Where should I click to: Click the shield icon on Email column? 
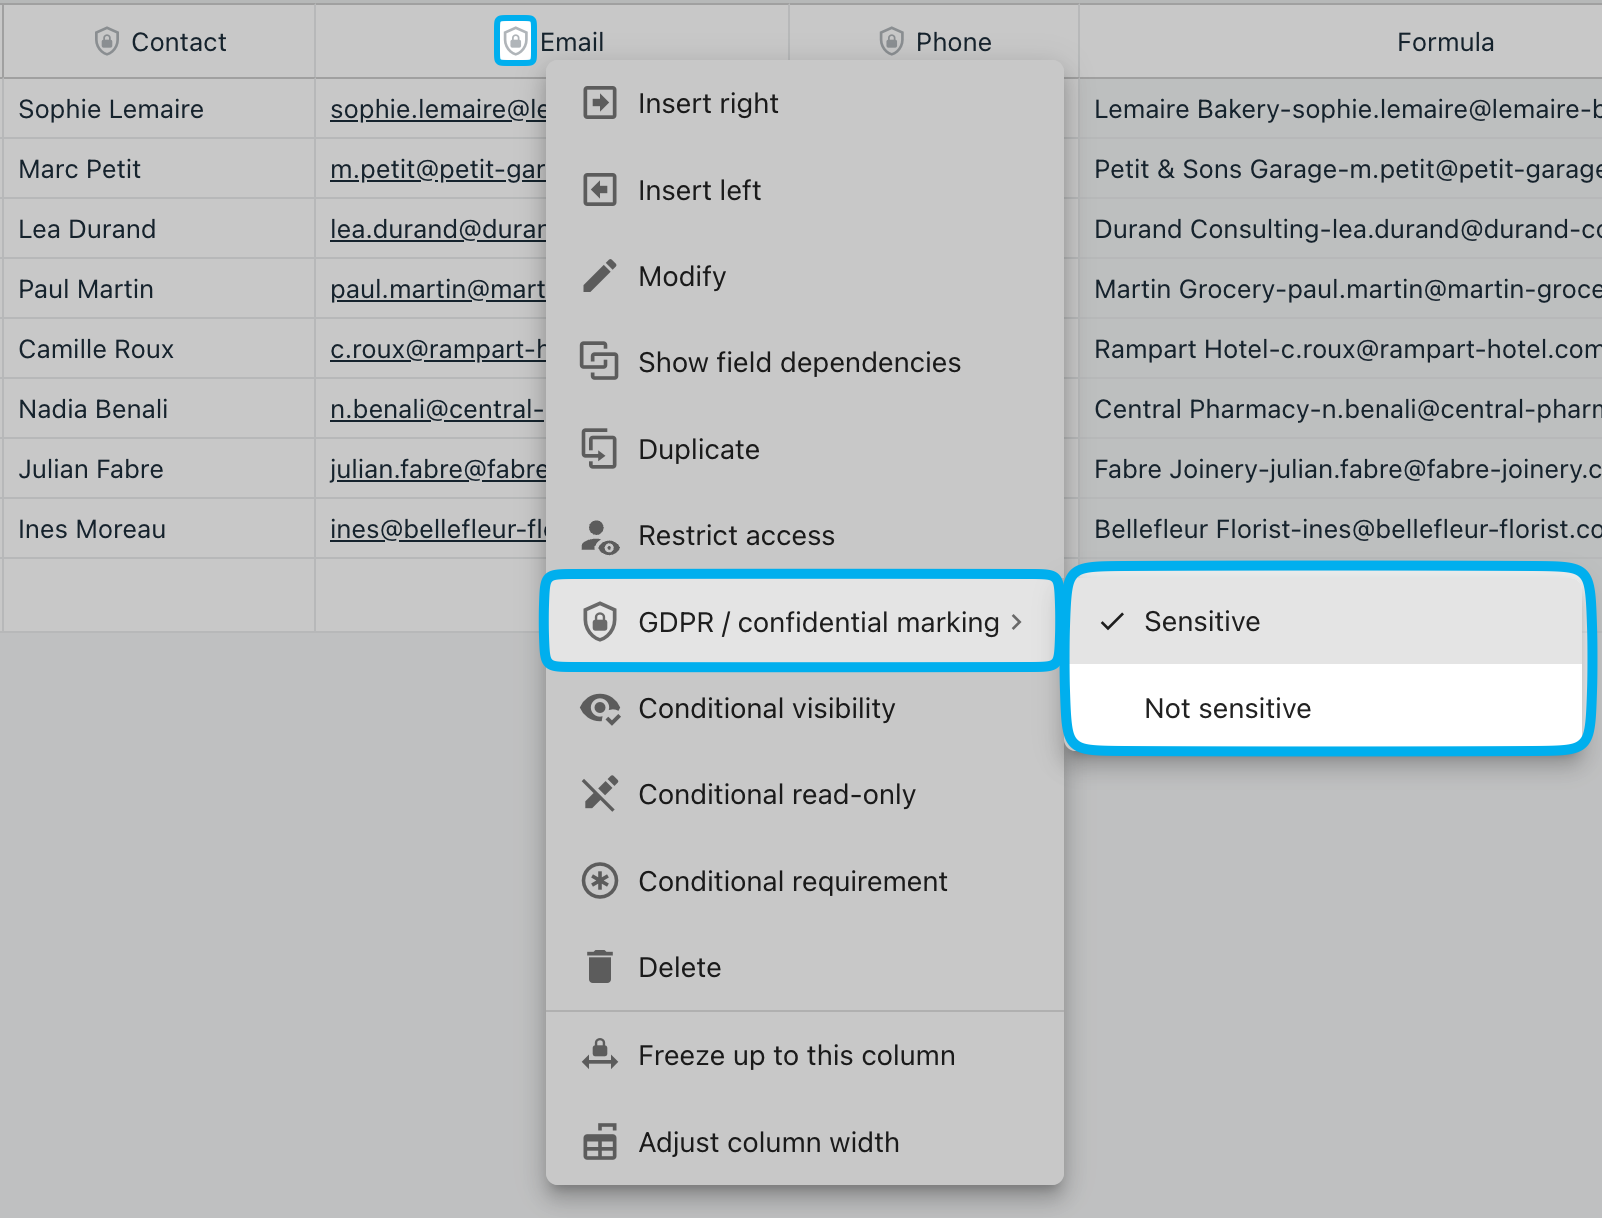515,41
